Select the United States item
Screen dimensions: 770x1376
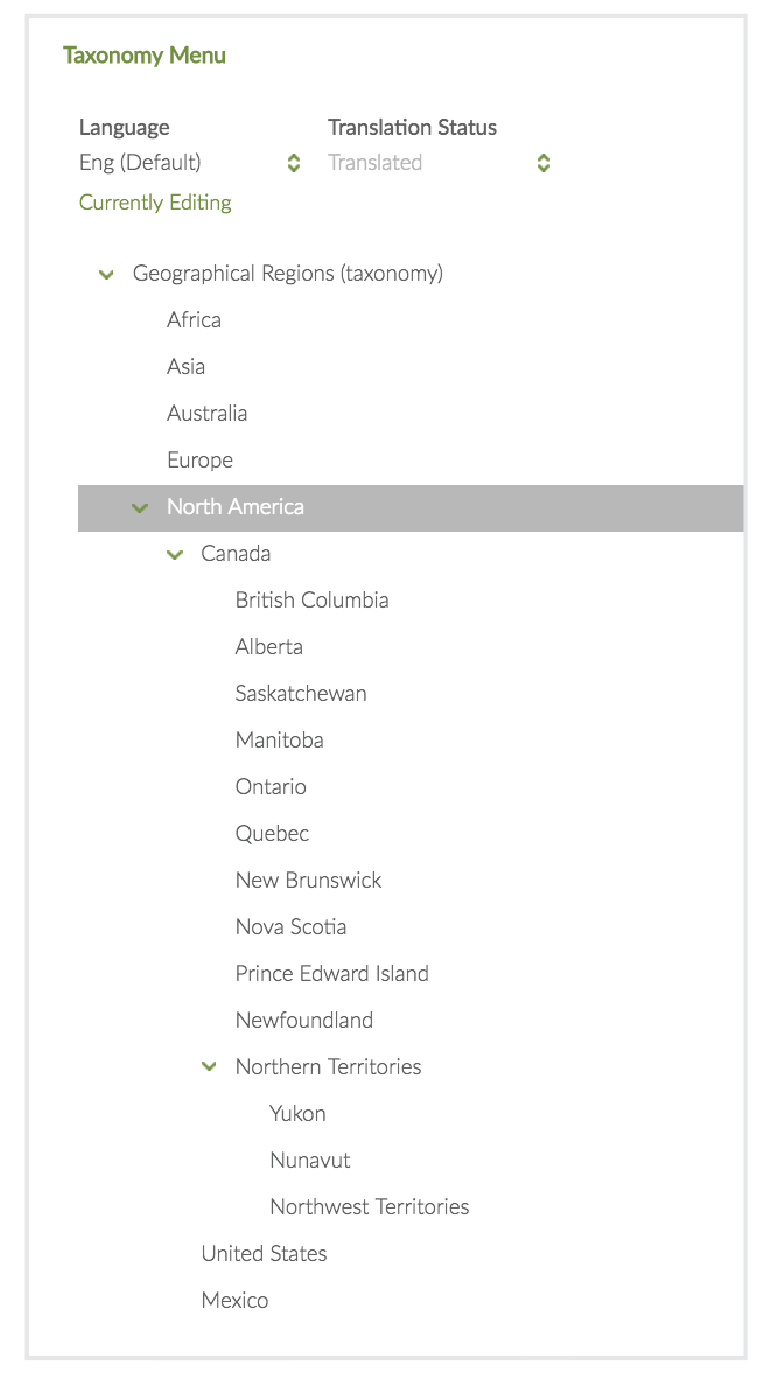264,1254
